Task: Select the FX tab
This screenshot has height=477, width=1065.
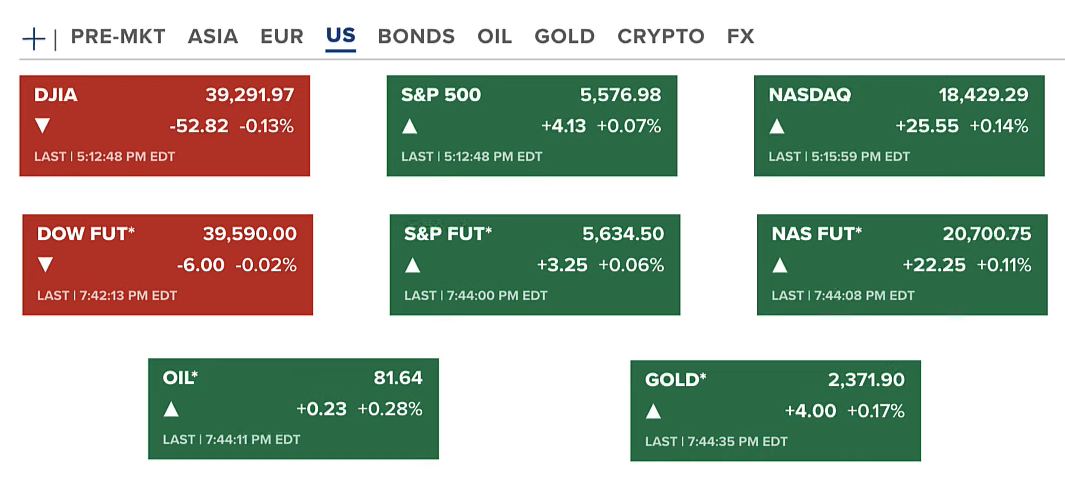Action: pos(740,37)
